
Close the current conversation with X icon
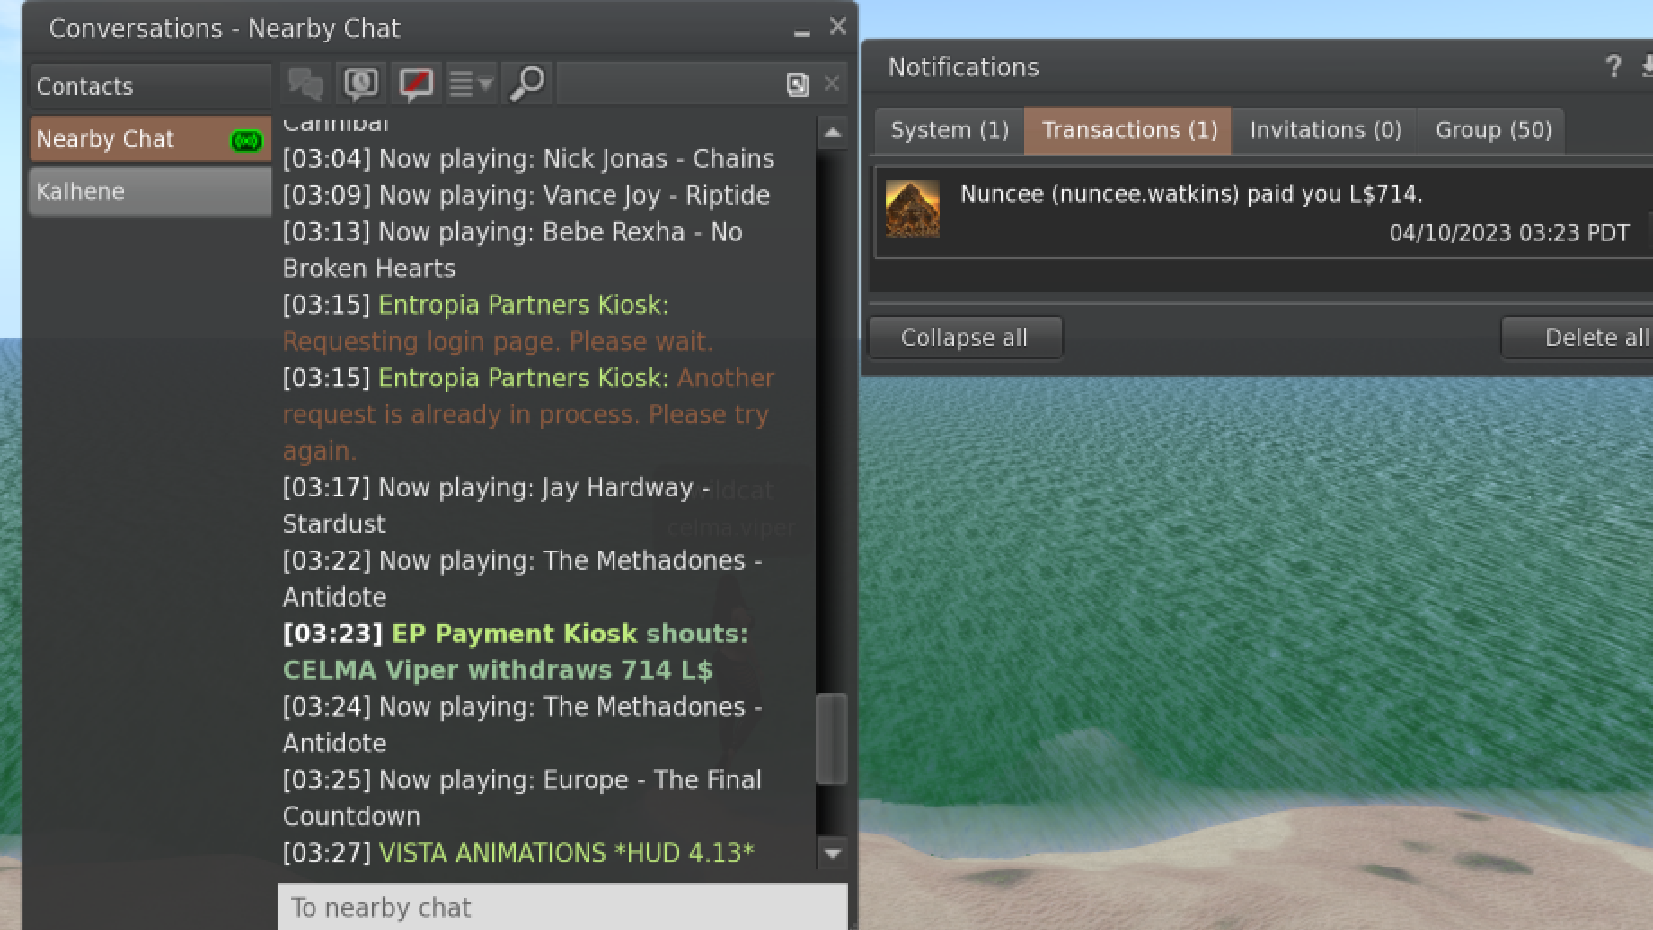[832, 84]
